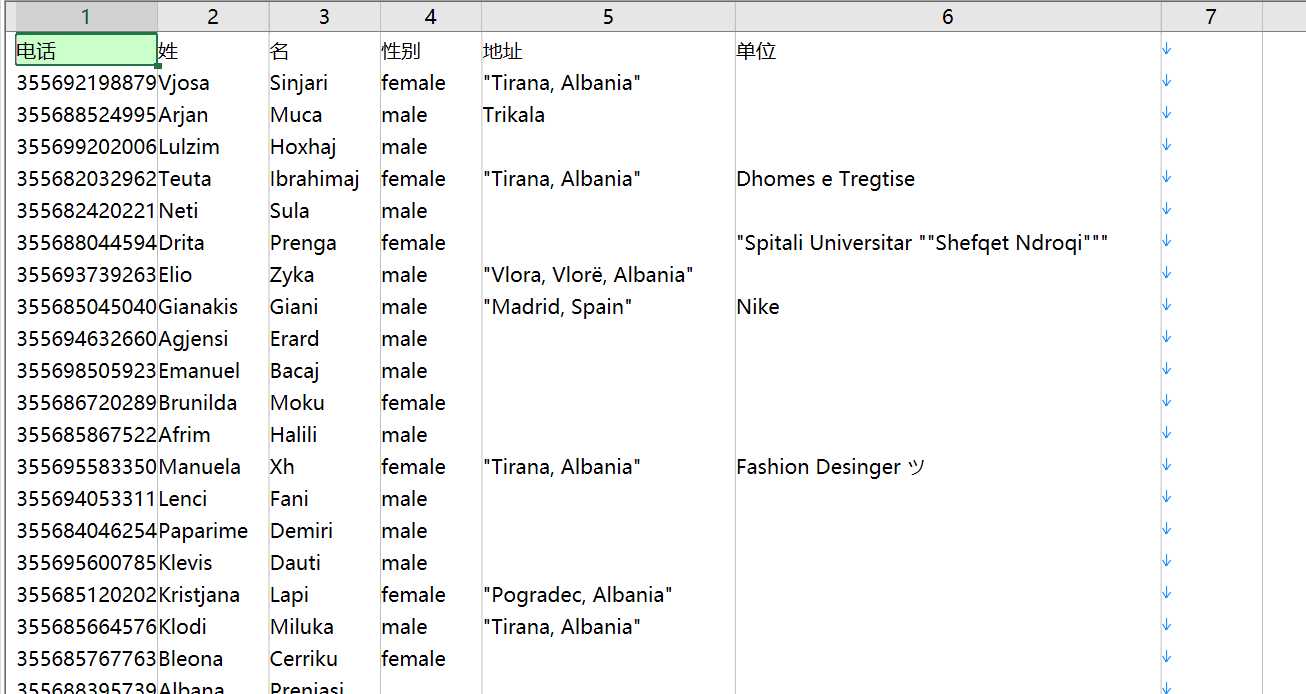Screen dimensions: 1306x694
Task: Select the Fani cell
Action: 325,499
